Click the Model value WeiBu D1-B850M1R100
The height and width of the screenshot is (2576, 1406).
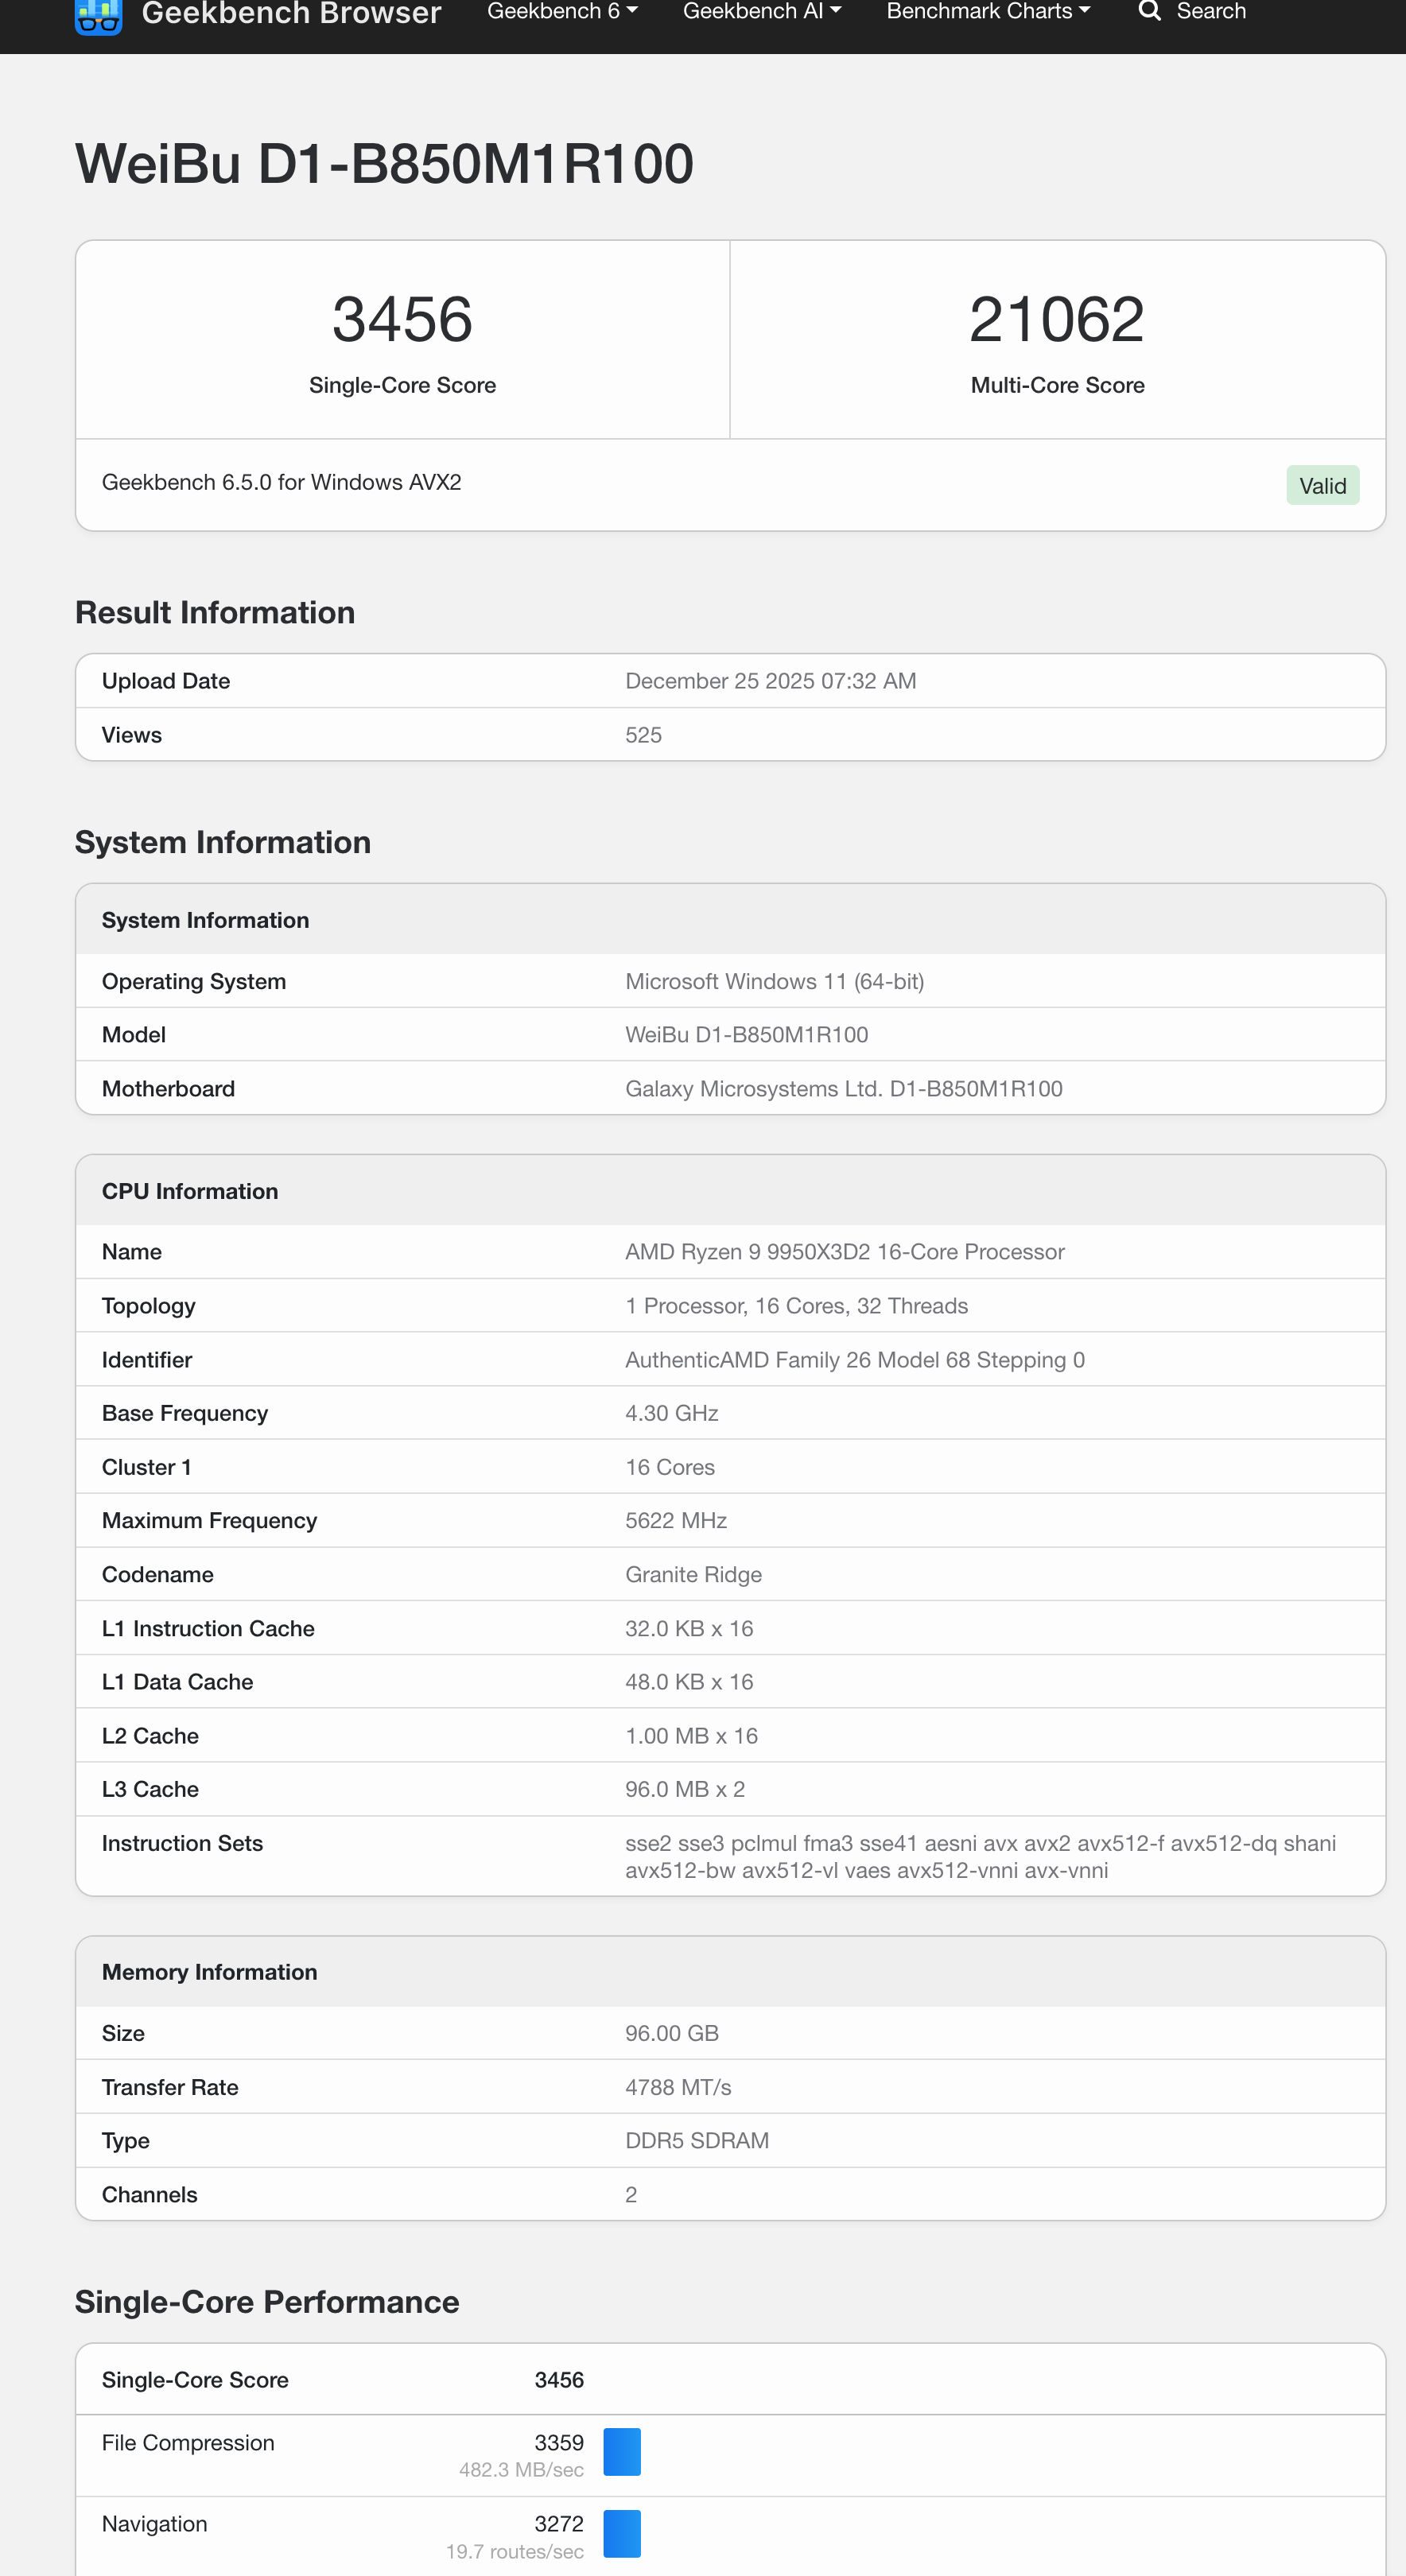click(x=746, y=1035)
